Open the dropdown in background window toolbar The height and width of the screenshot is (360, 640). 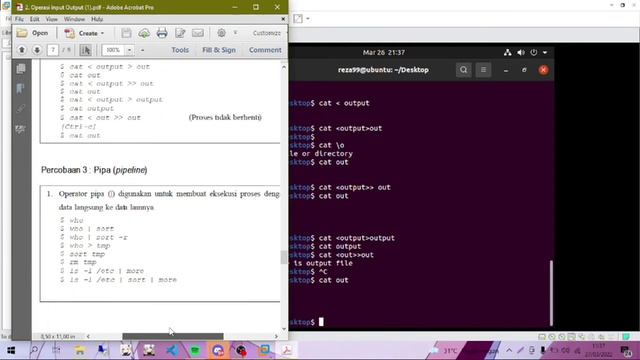point(308,19)
